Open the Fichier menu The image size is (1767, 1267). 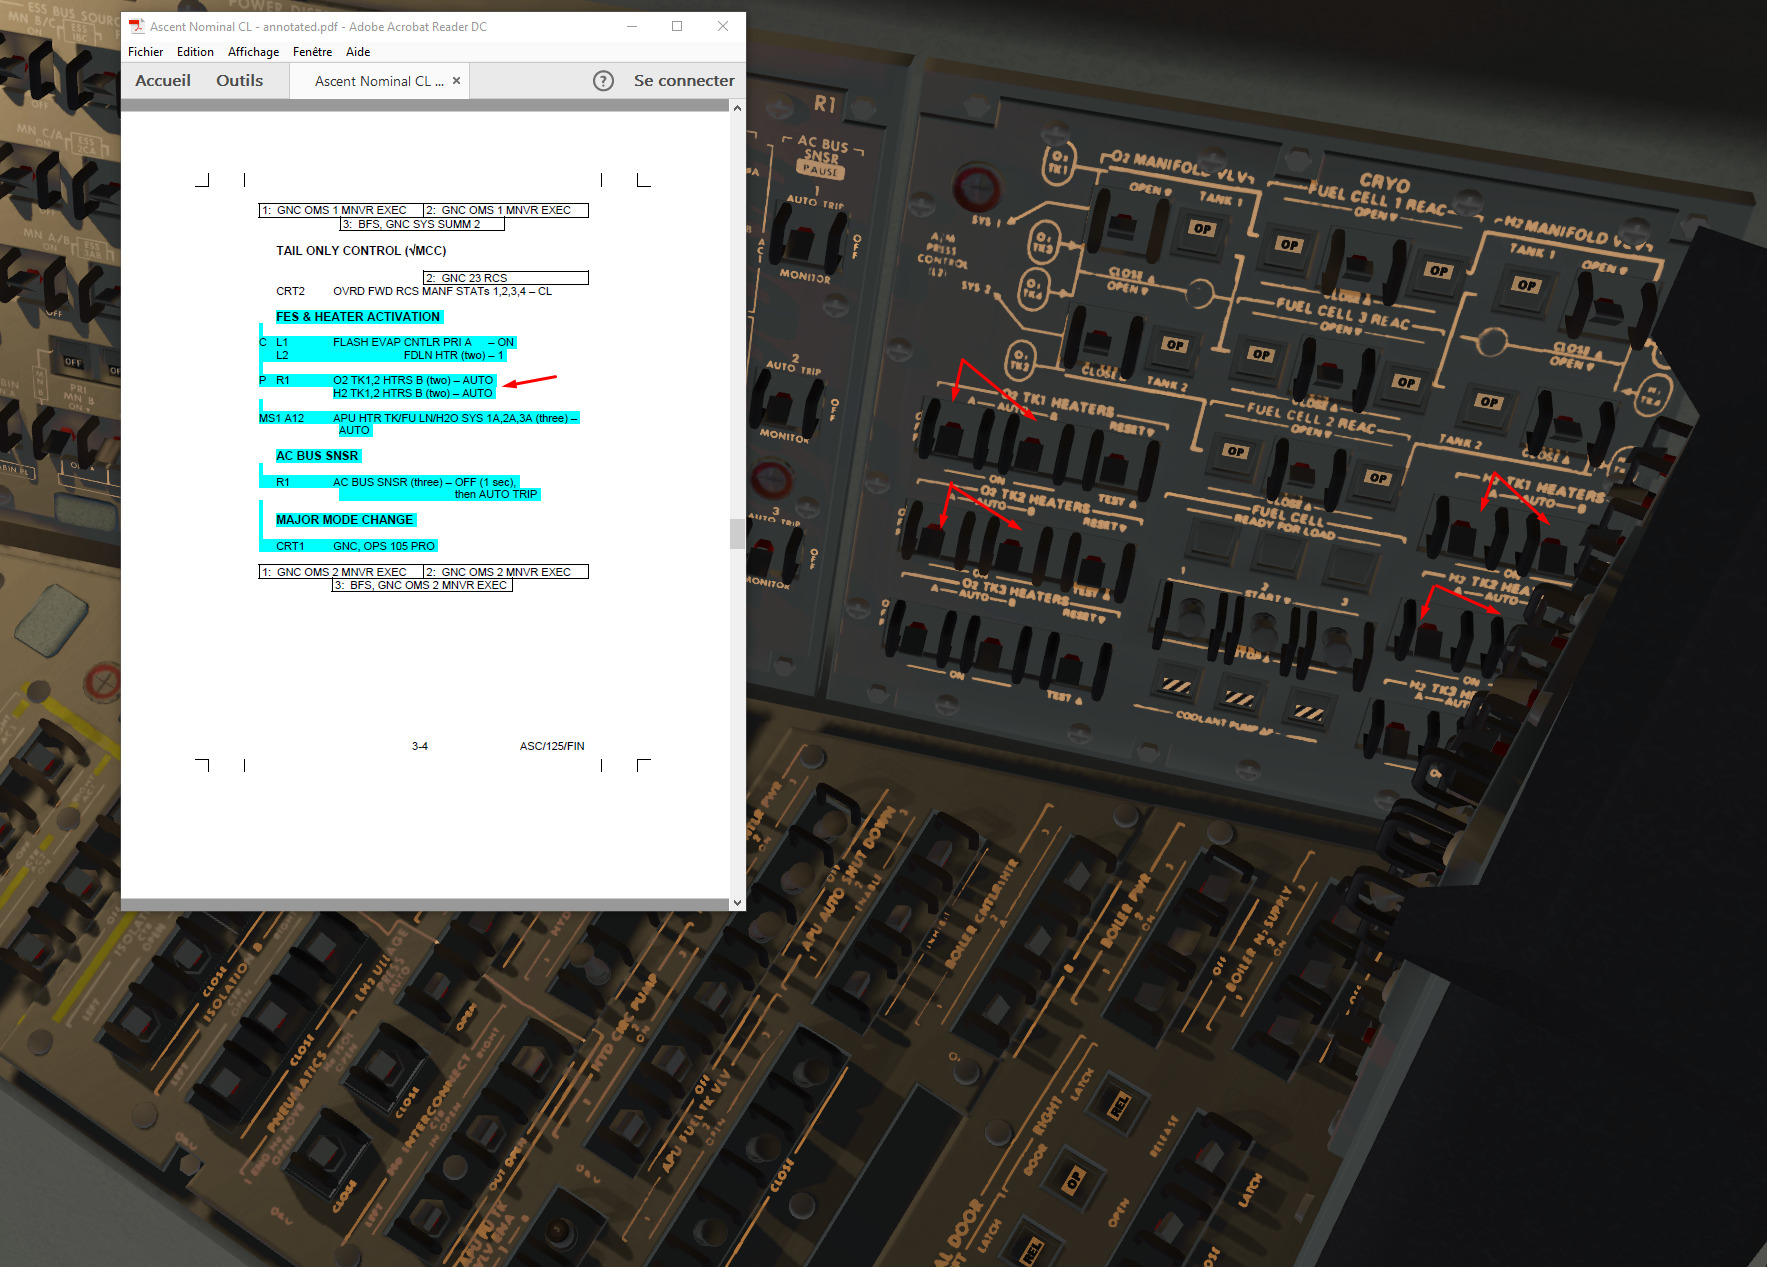pos(145,52)
